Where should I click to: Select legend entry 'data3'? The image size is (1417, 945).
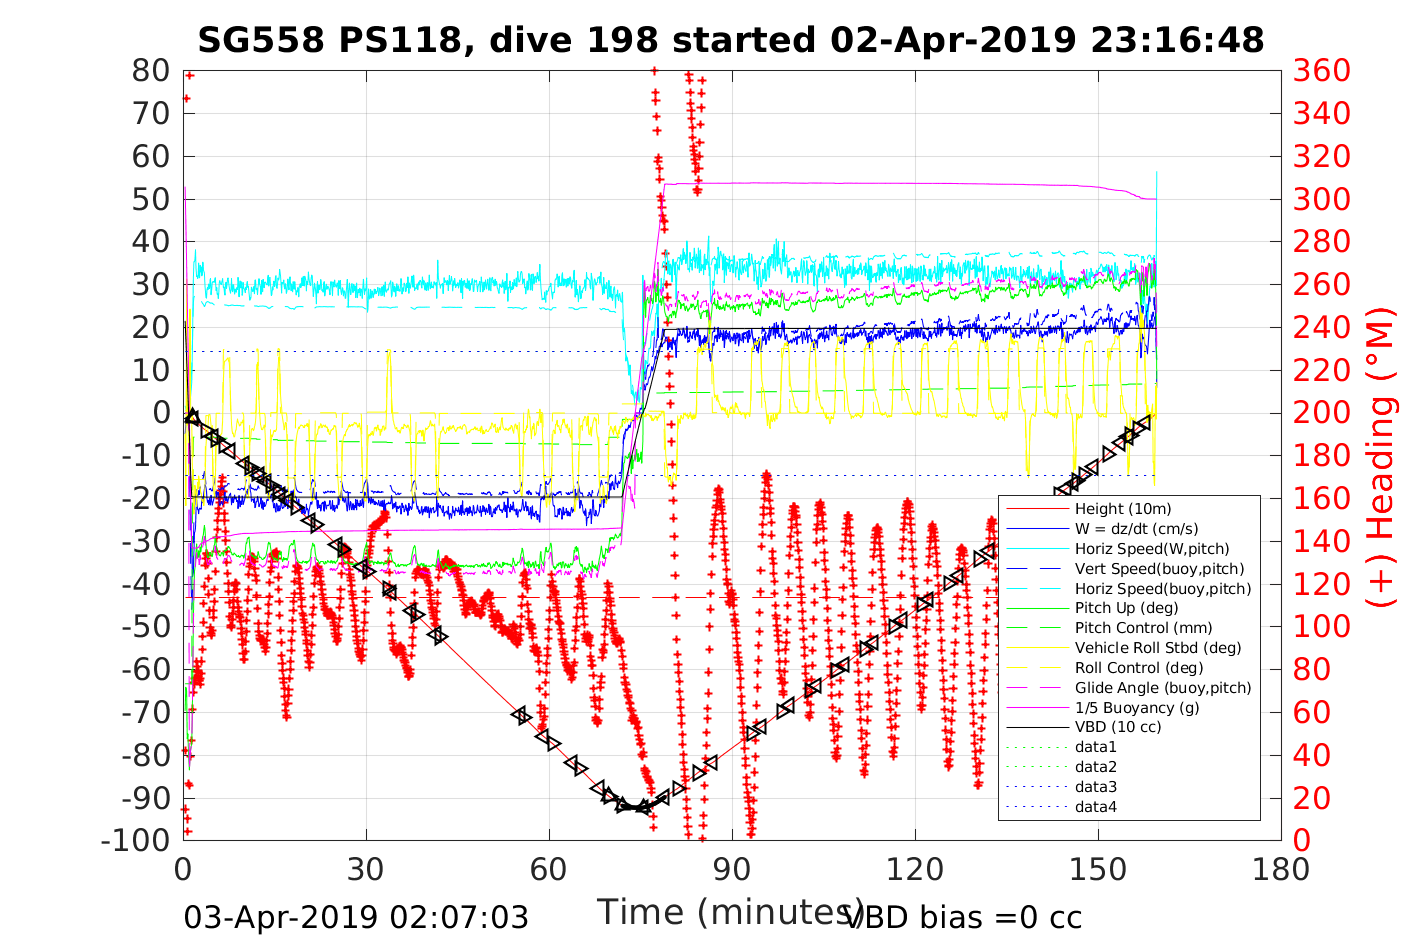coord(1096,787)
